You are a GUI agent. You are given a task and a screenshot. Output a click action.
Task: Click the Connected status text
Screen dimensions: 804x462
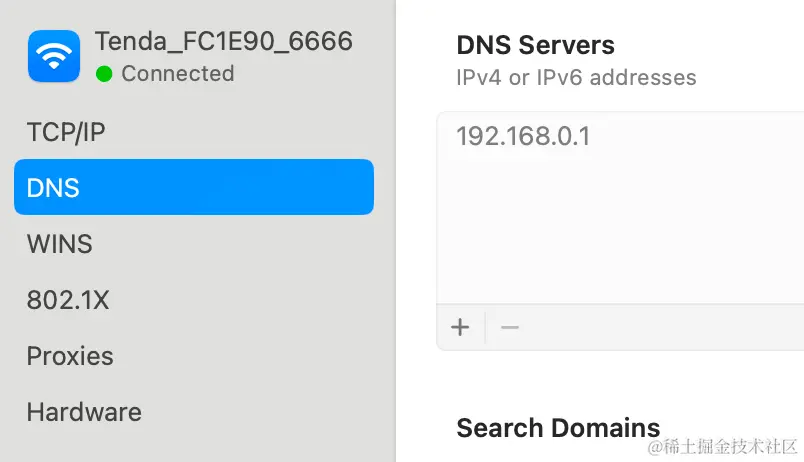tap(178, 74)
